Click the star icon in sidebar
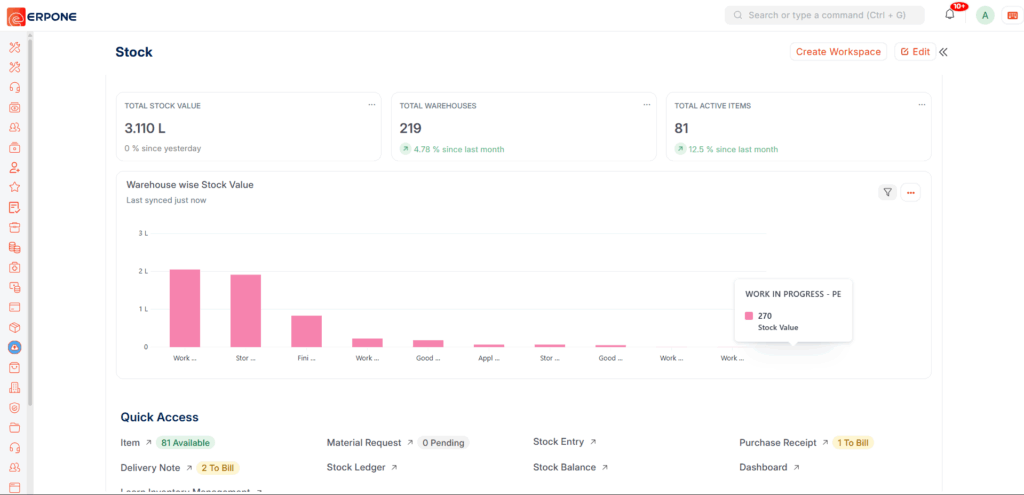The height and width of the screenshot is (495, 1024). click(x=14, y=187)
